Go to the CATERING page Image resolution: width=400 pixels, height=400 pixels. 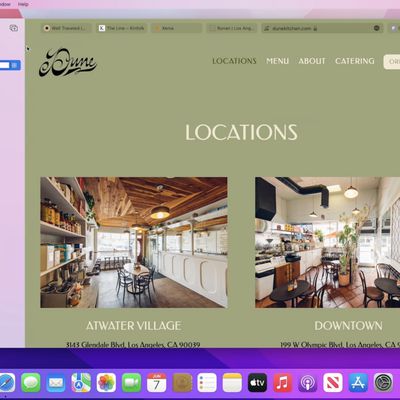coord(355,61)
